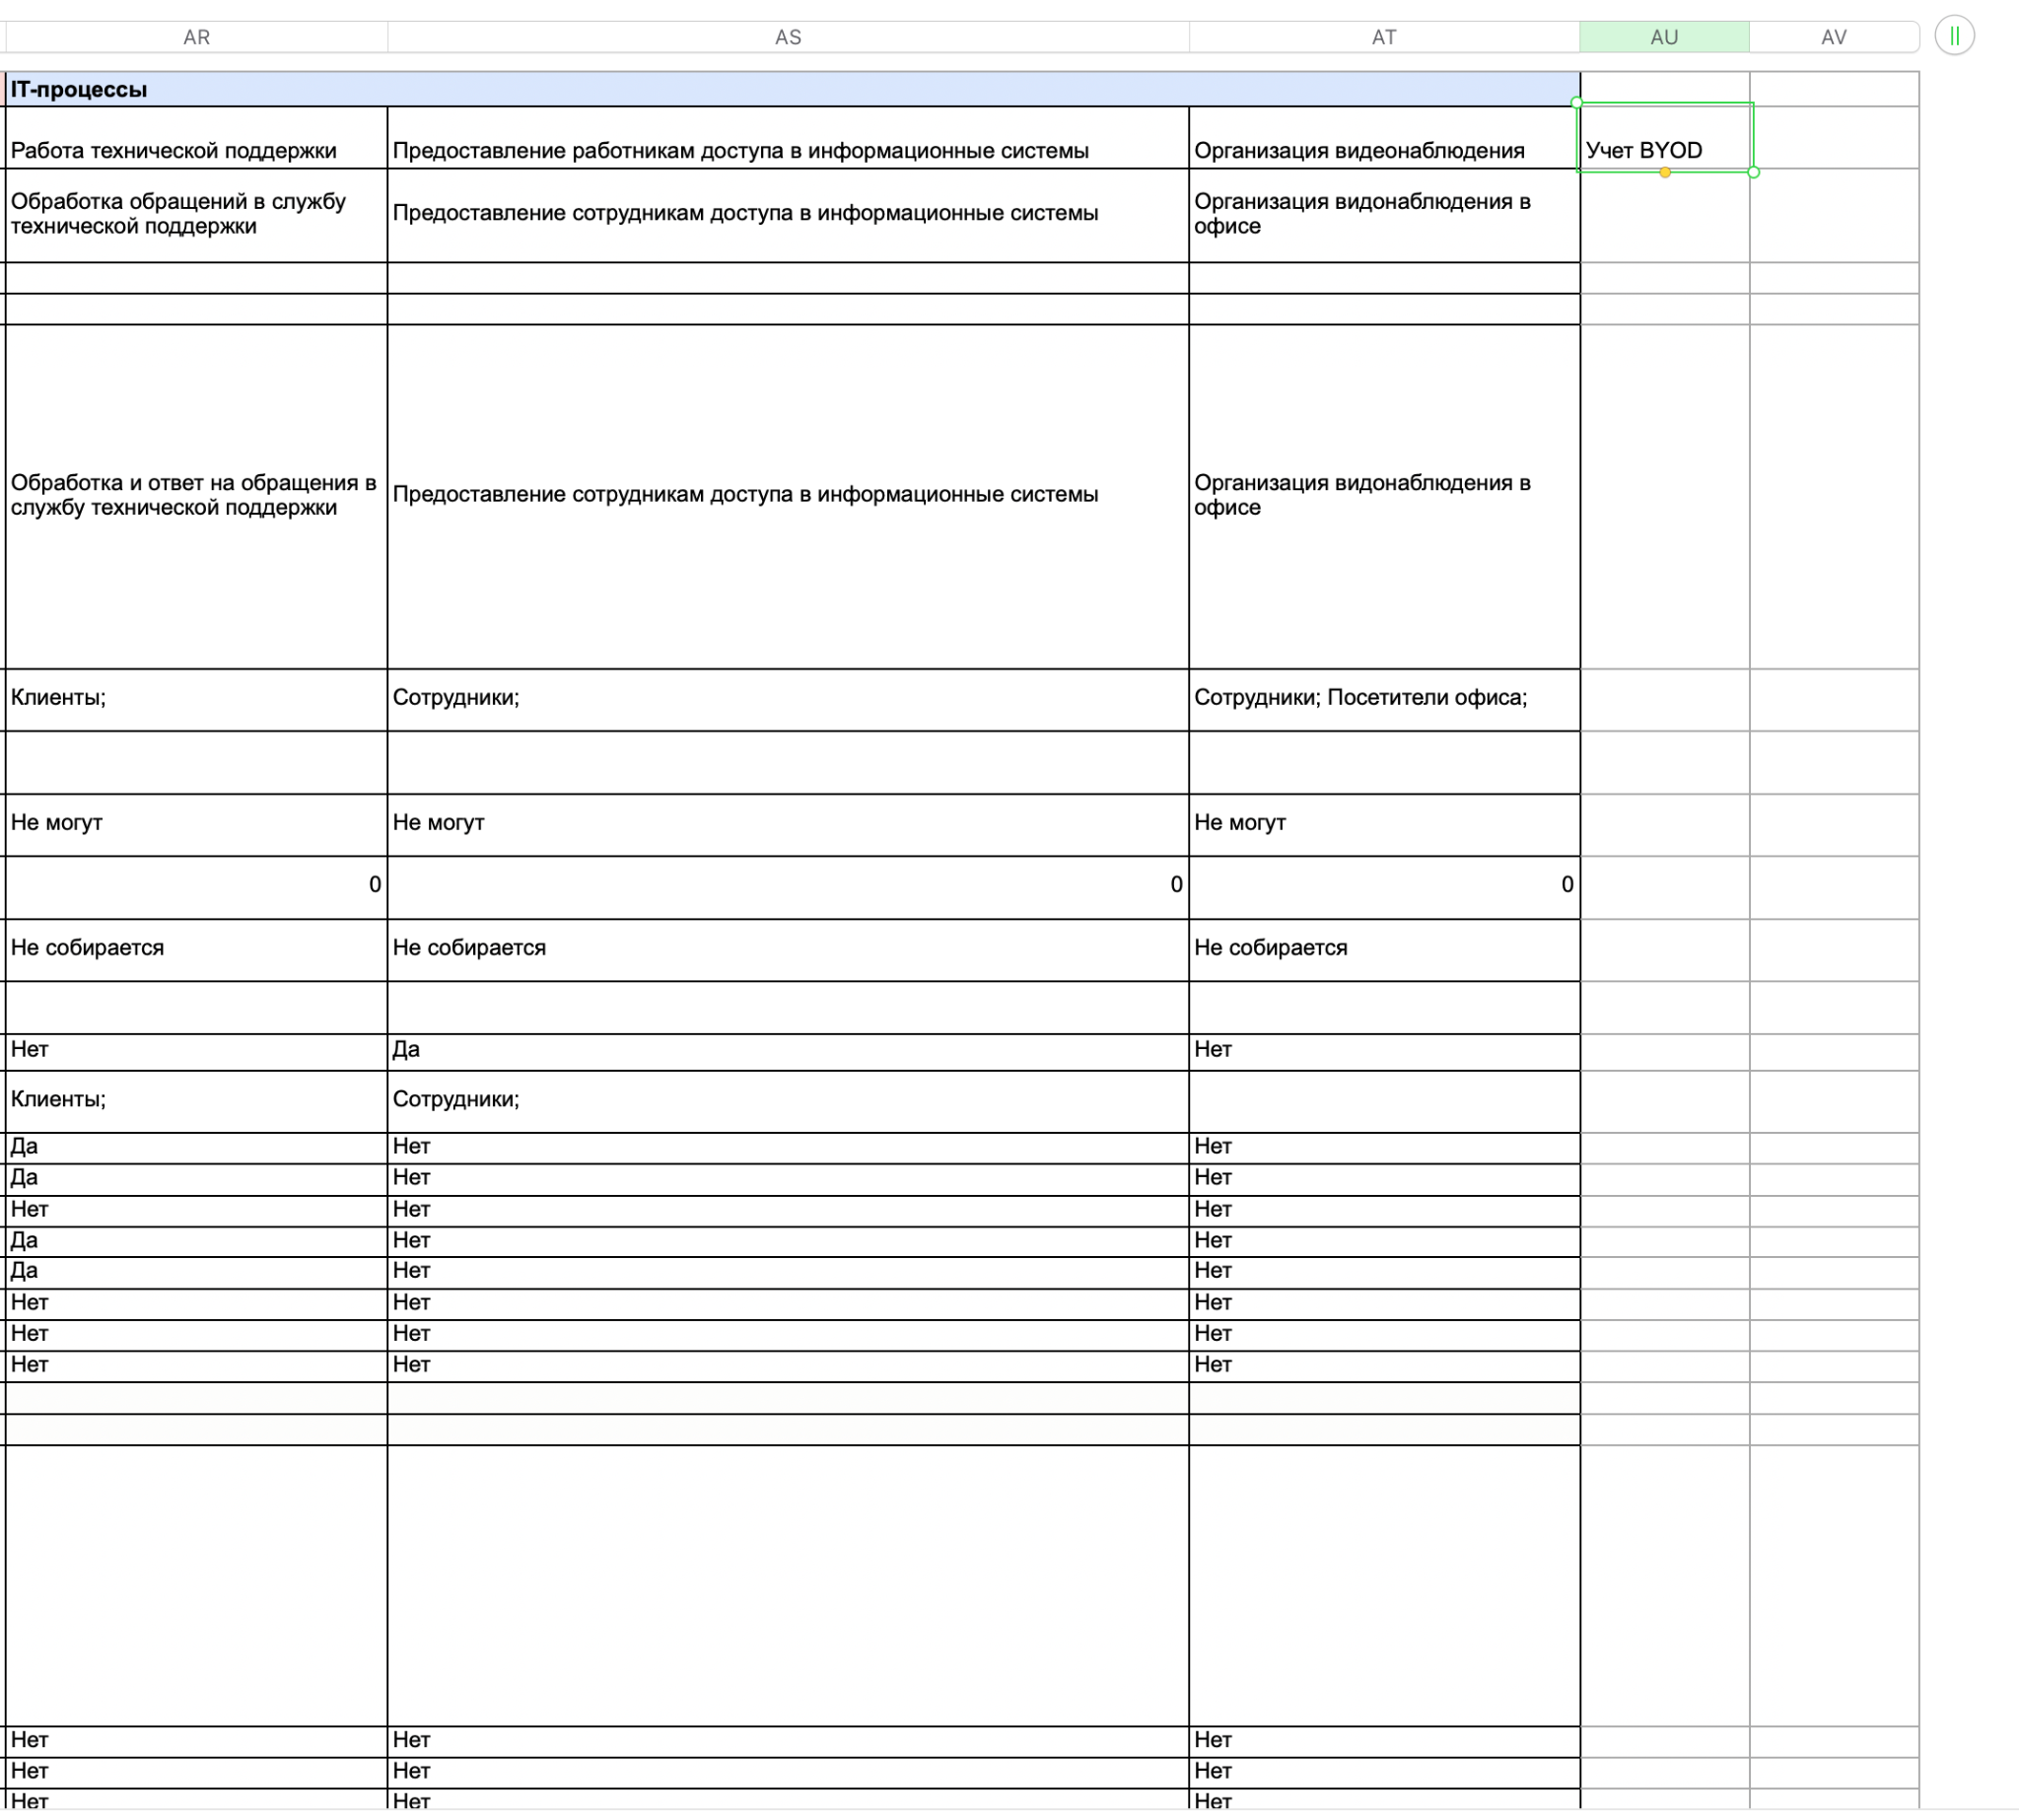This screenshot has height=1820, width=2019.
Task: Click the add-columns handle at top right
Action: pyautogui.click(x=1953, y=37)
